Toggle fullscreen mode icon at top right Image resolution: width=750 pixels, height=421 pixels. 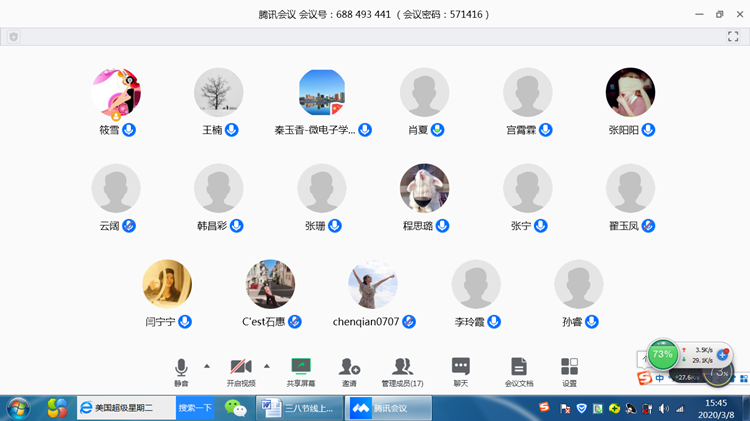733,37
